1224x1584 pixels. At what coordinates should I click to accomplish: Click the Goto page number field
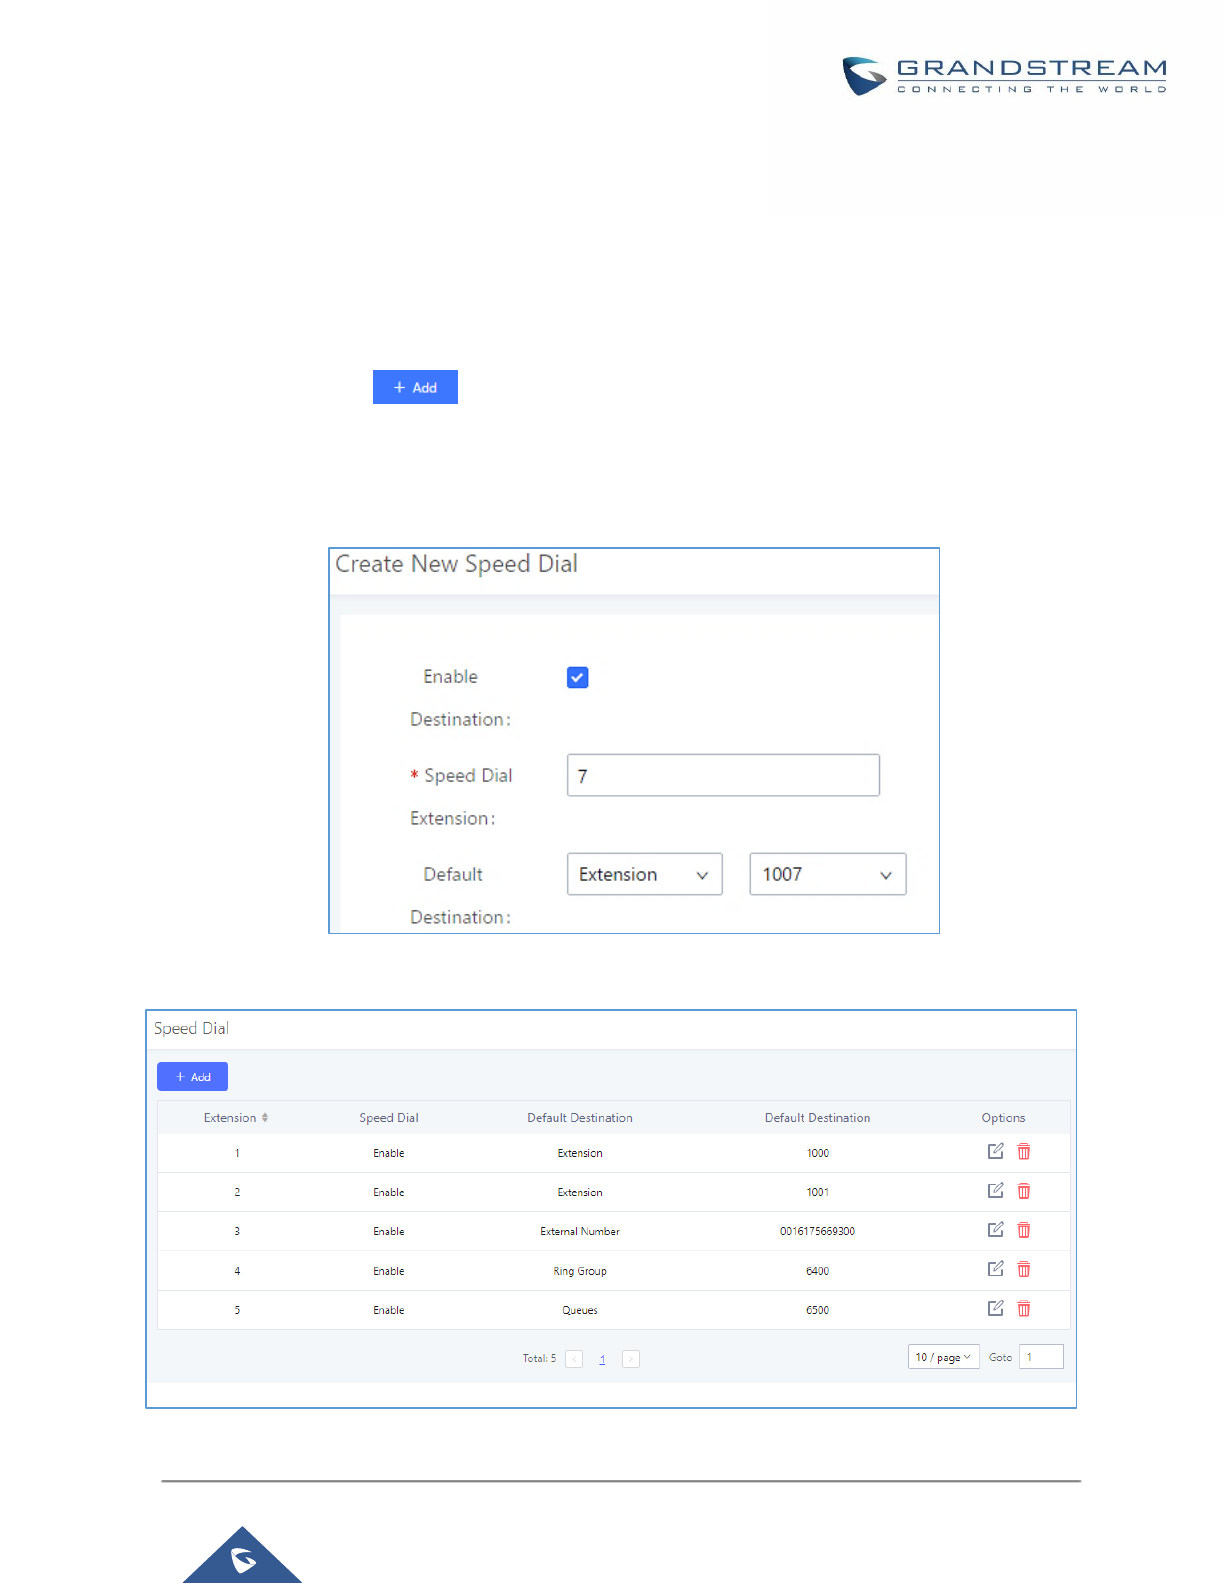pos(1041,1357)
